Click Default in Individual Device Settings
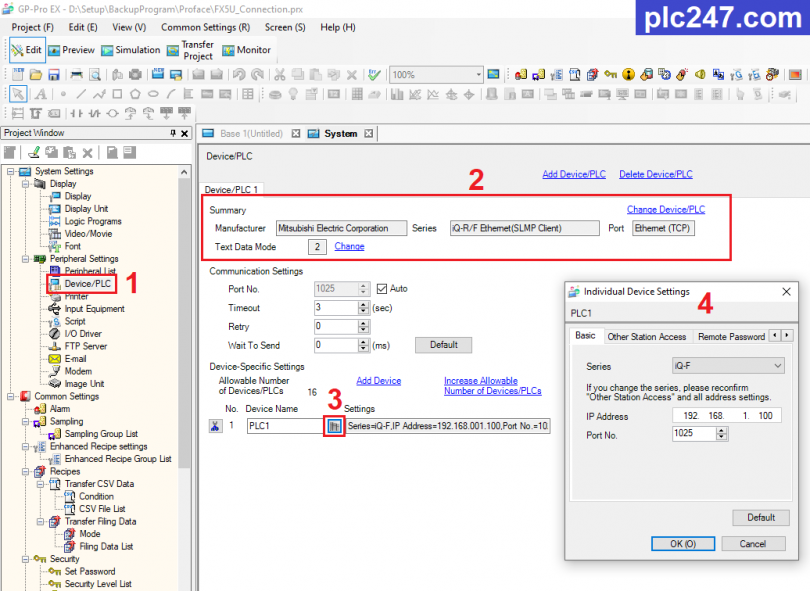Screen dimensions: 810x591 [x=761, y=517]
